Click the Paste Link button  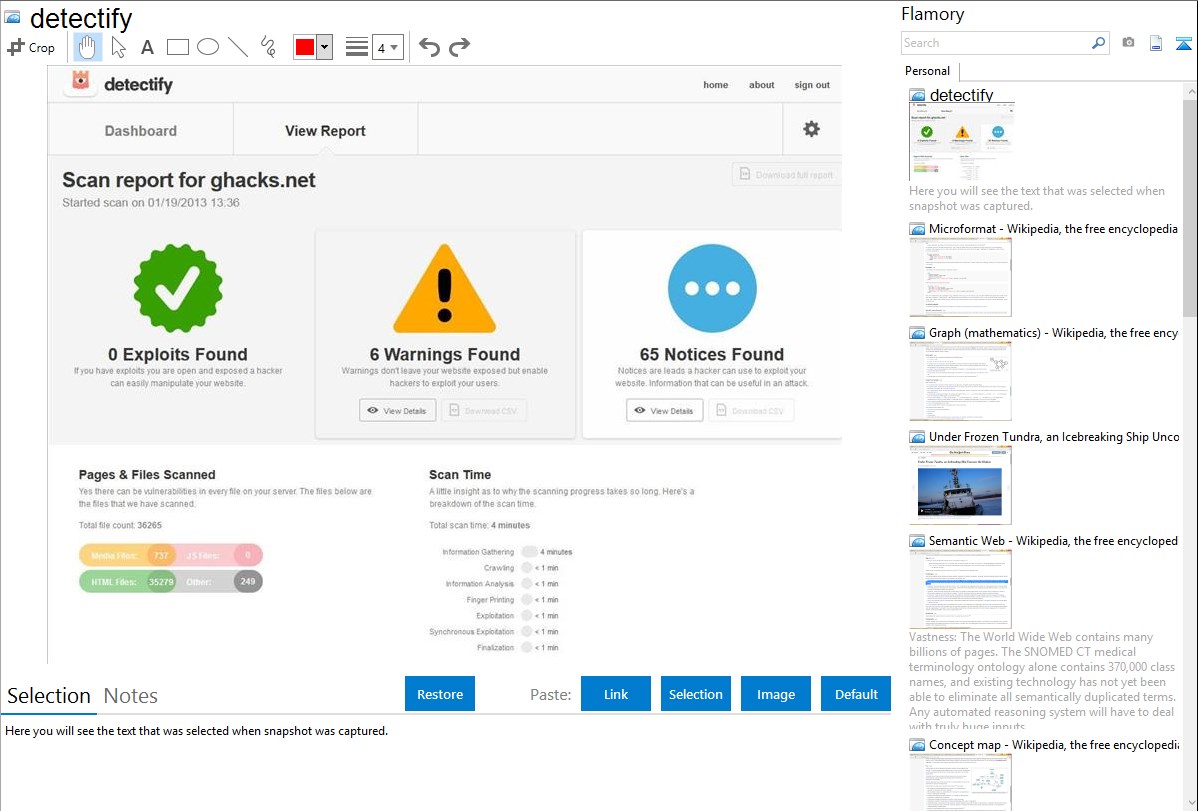coord(616,694)
